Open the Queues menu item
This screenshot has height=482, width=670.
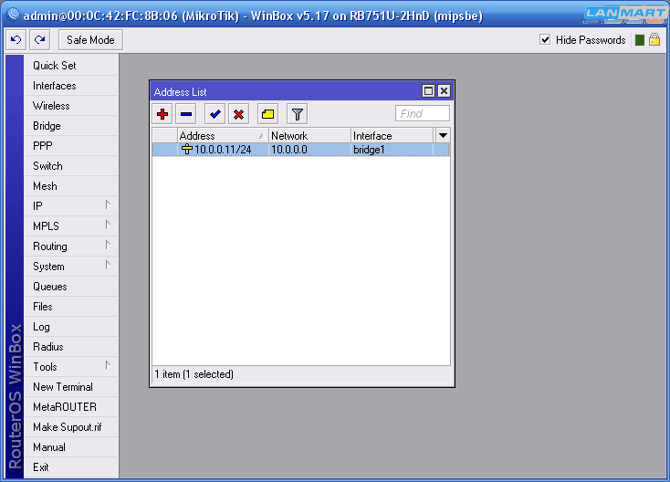coord(71,287)
